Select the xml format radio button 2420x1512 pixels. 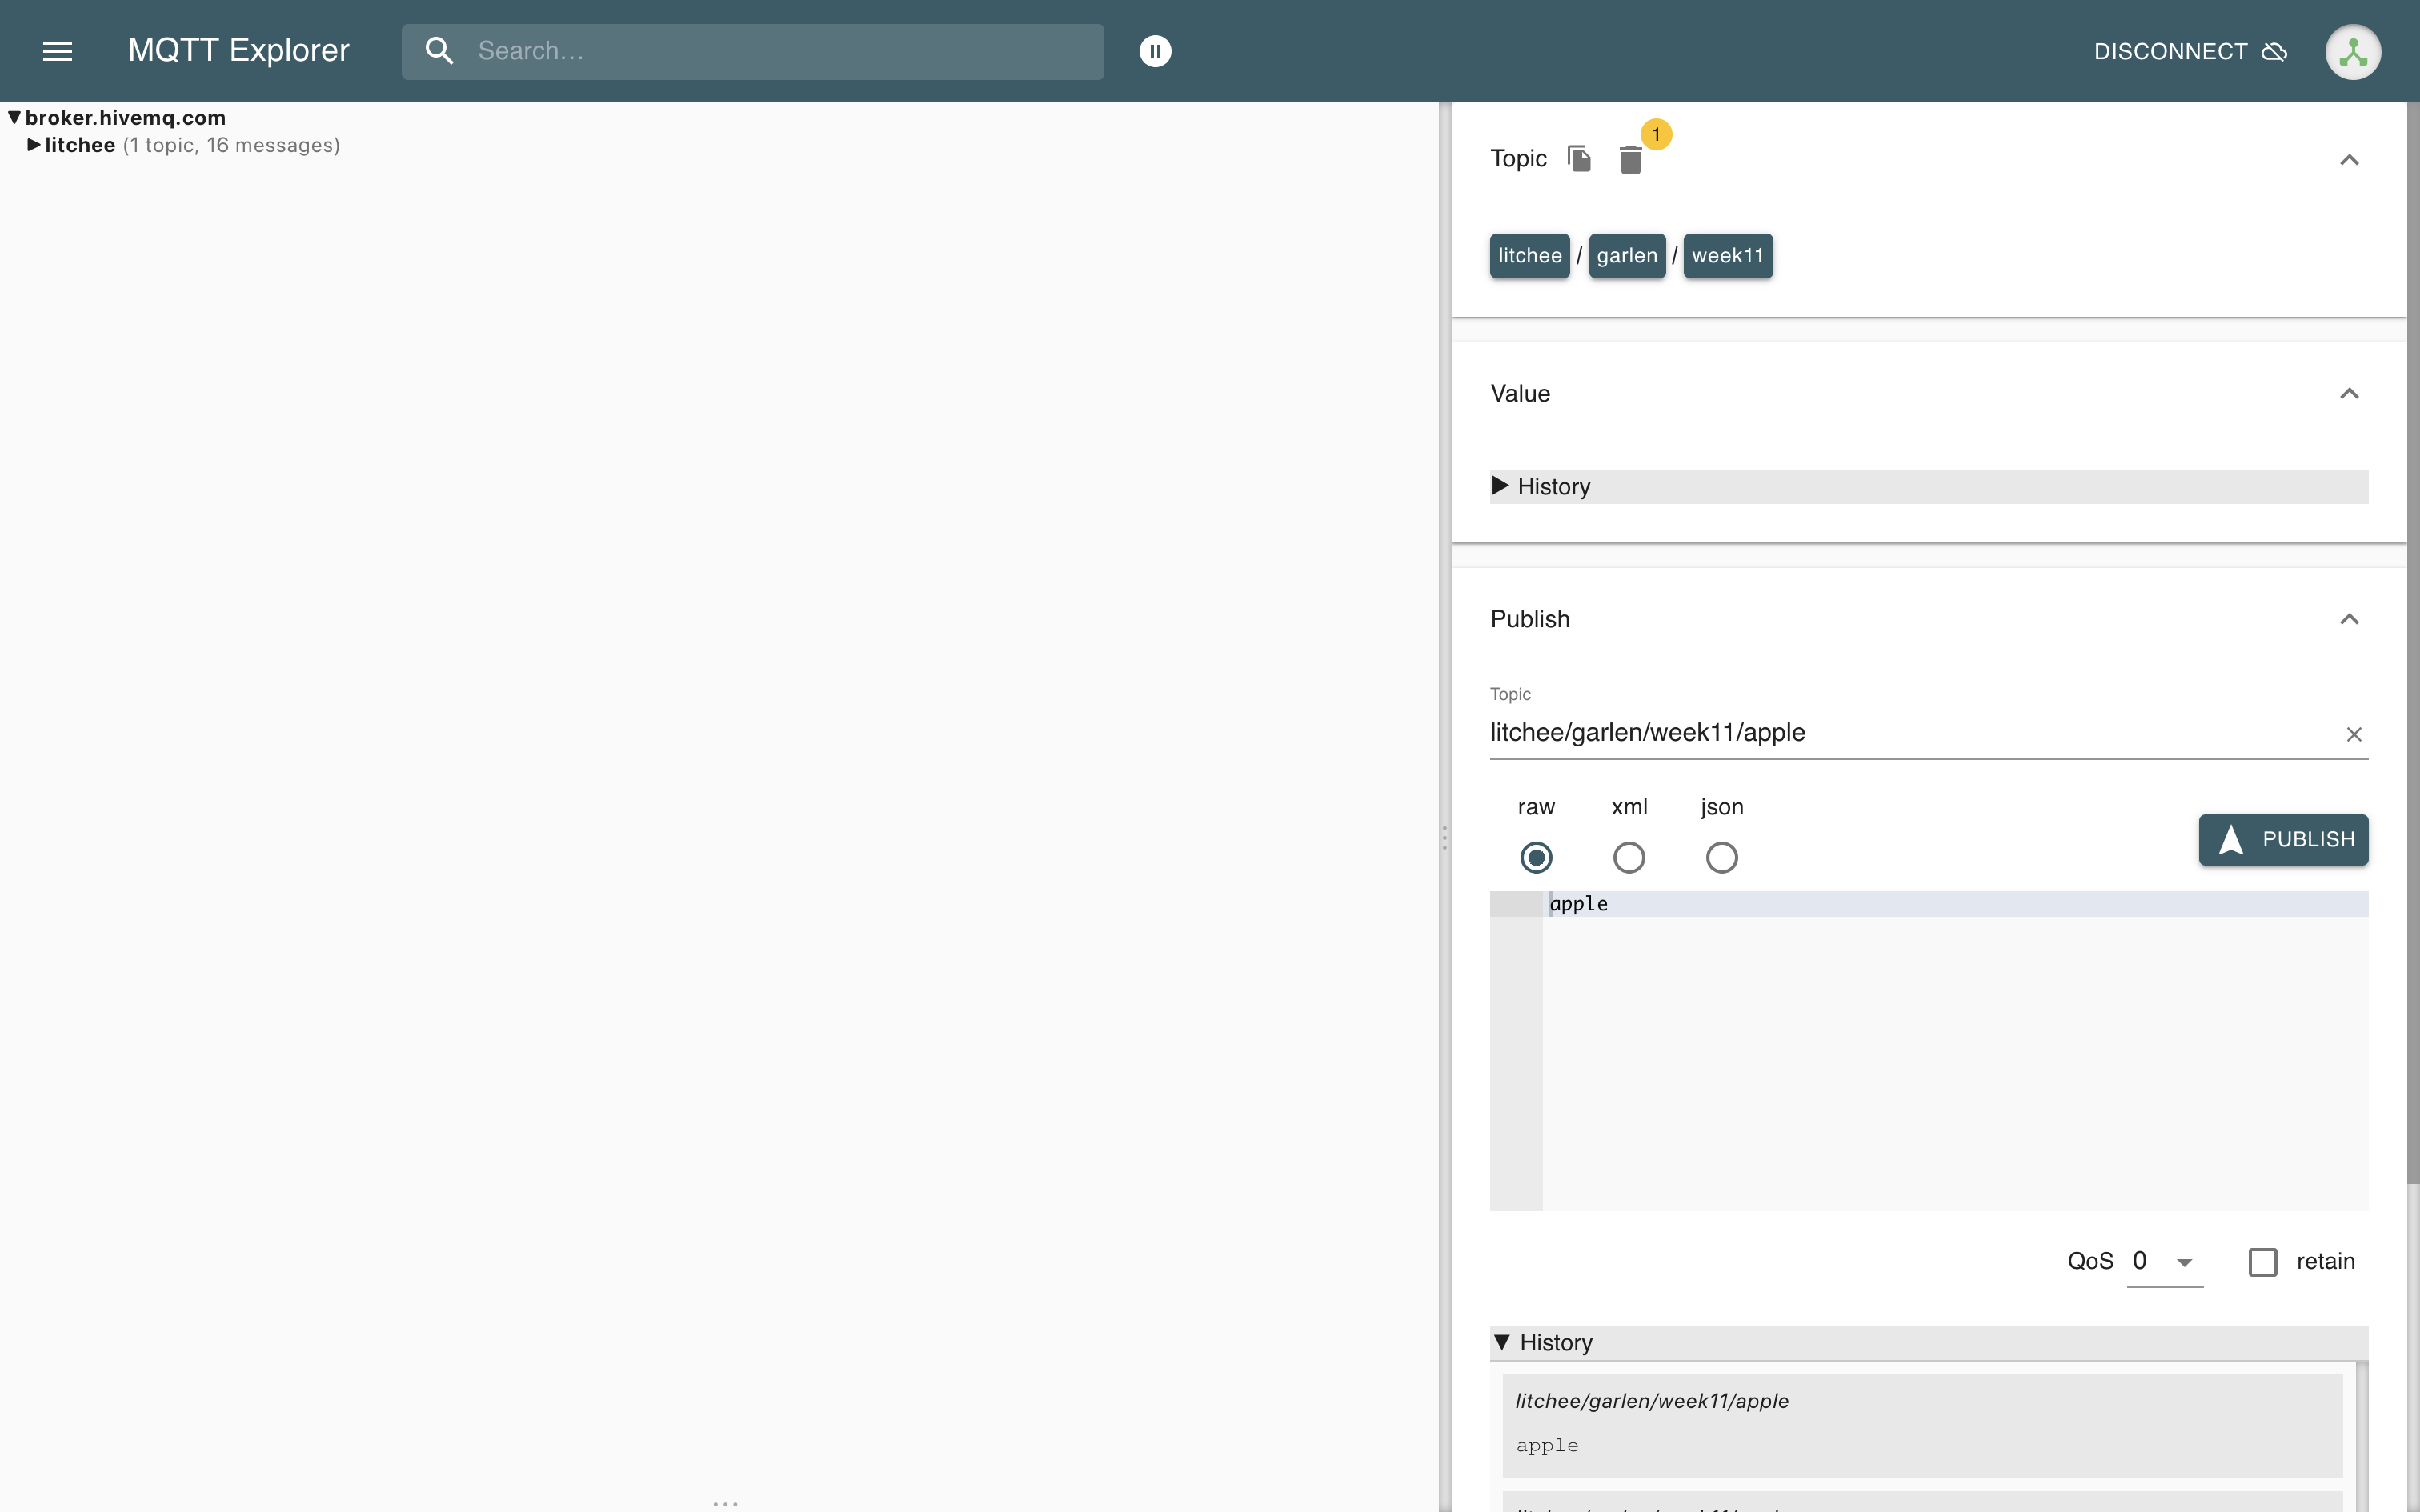tap(1628, 858)
